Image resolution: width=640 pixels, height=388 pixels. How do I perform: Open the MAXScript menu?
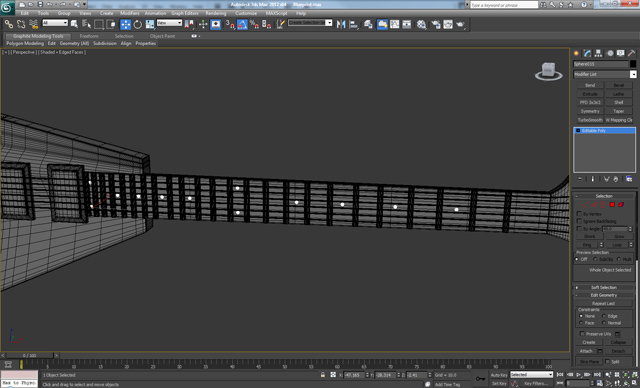coord(276,13)
